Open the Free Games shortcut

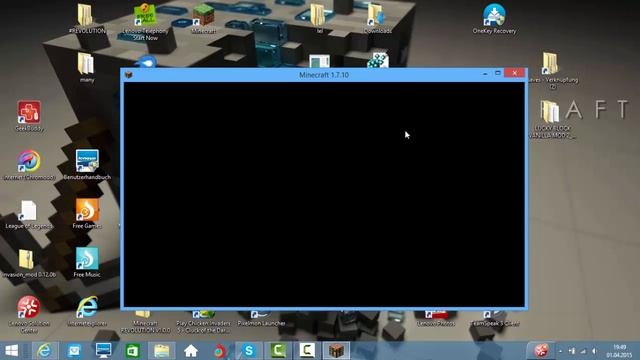(87, 213)
